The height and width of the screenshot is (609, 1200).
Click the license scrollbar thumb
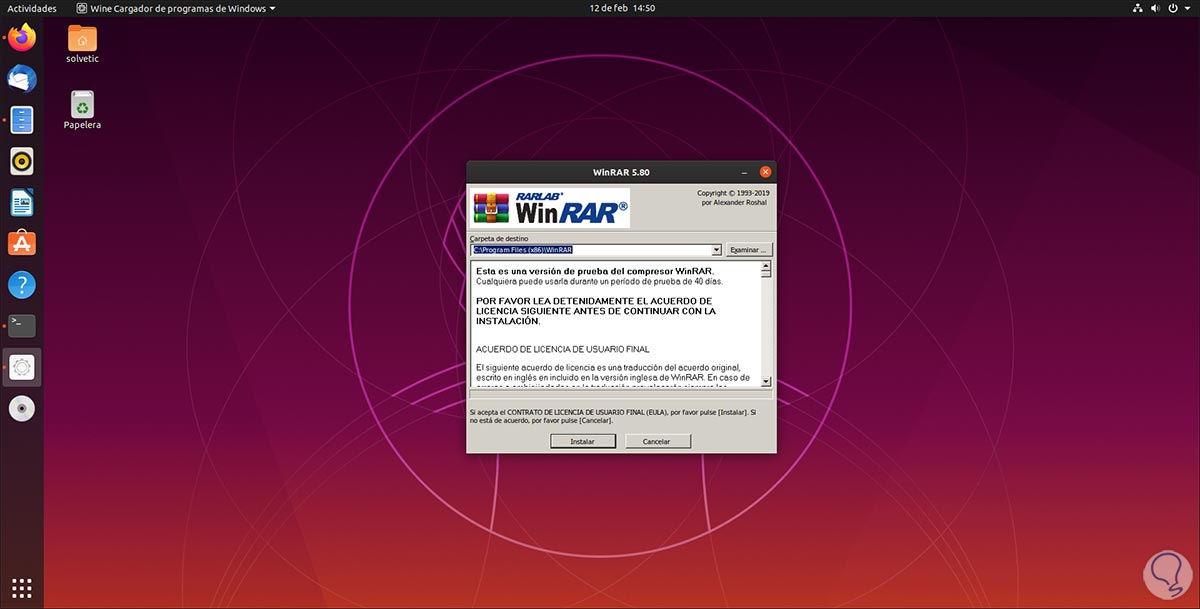coord(767,275)
